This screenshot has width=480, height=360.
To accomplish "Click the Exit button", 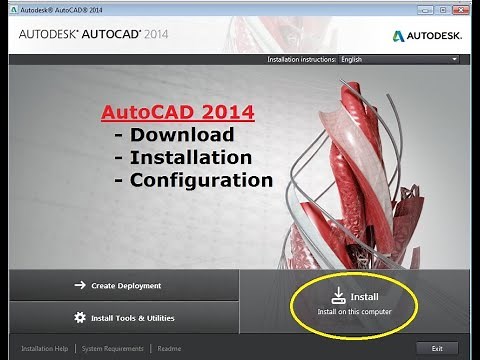I will tap(437, 349).
